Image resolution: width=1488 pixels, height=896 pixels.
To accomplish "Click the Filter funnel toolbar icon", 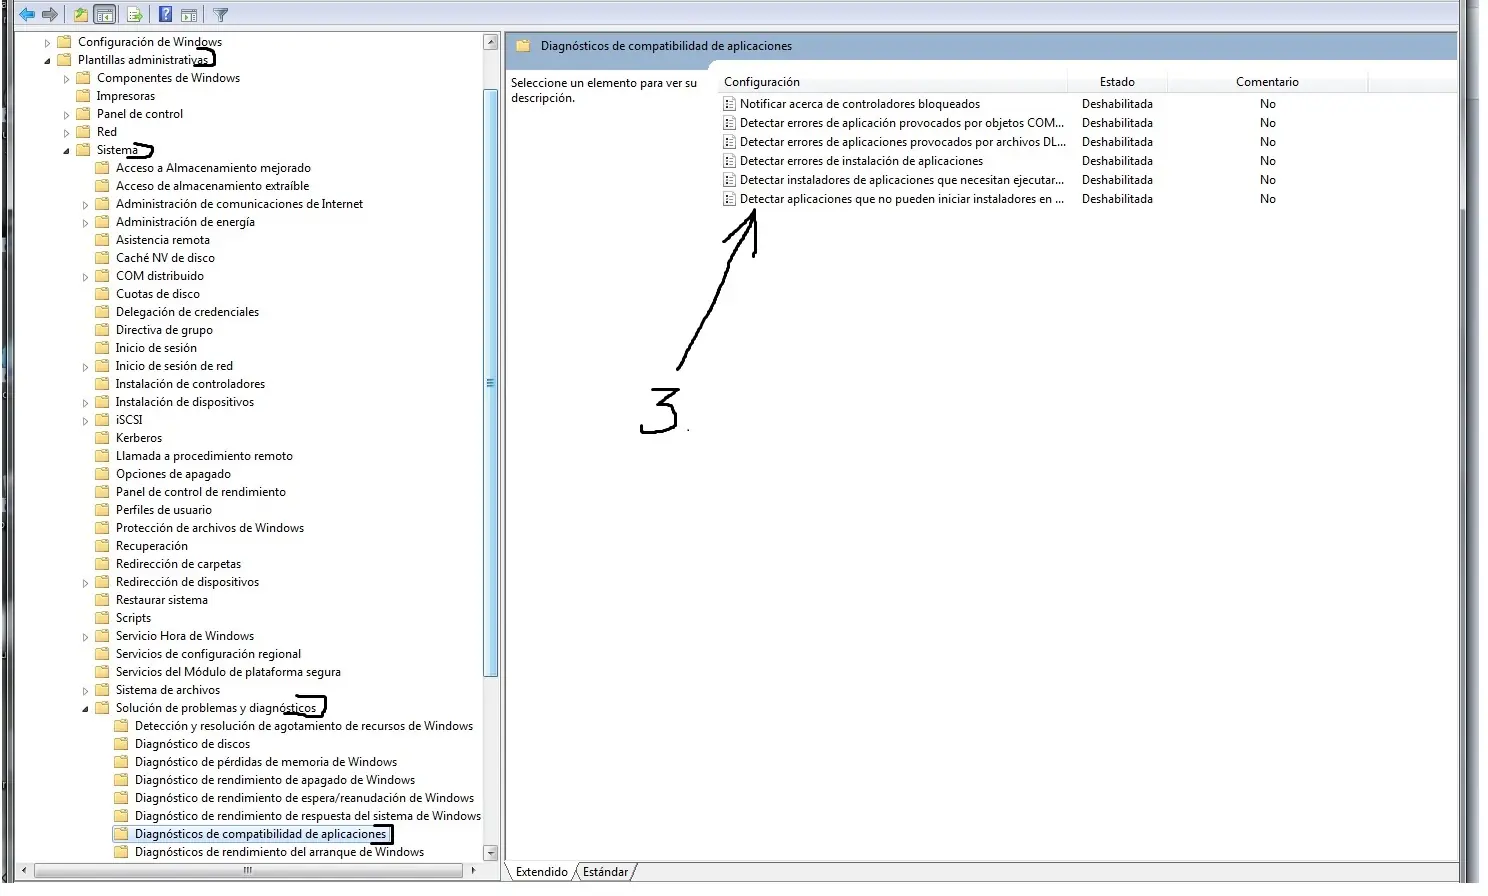I will (221, 15).
